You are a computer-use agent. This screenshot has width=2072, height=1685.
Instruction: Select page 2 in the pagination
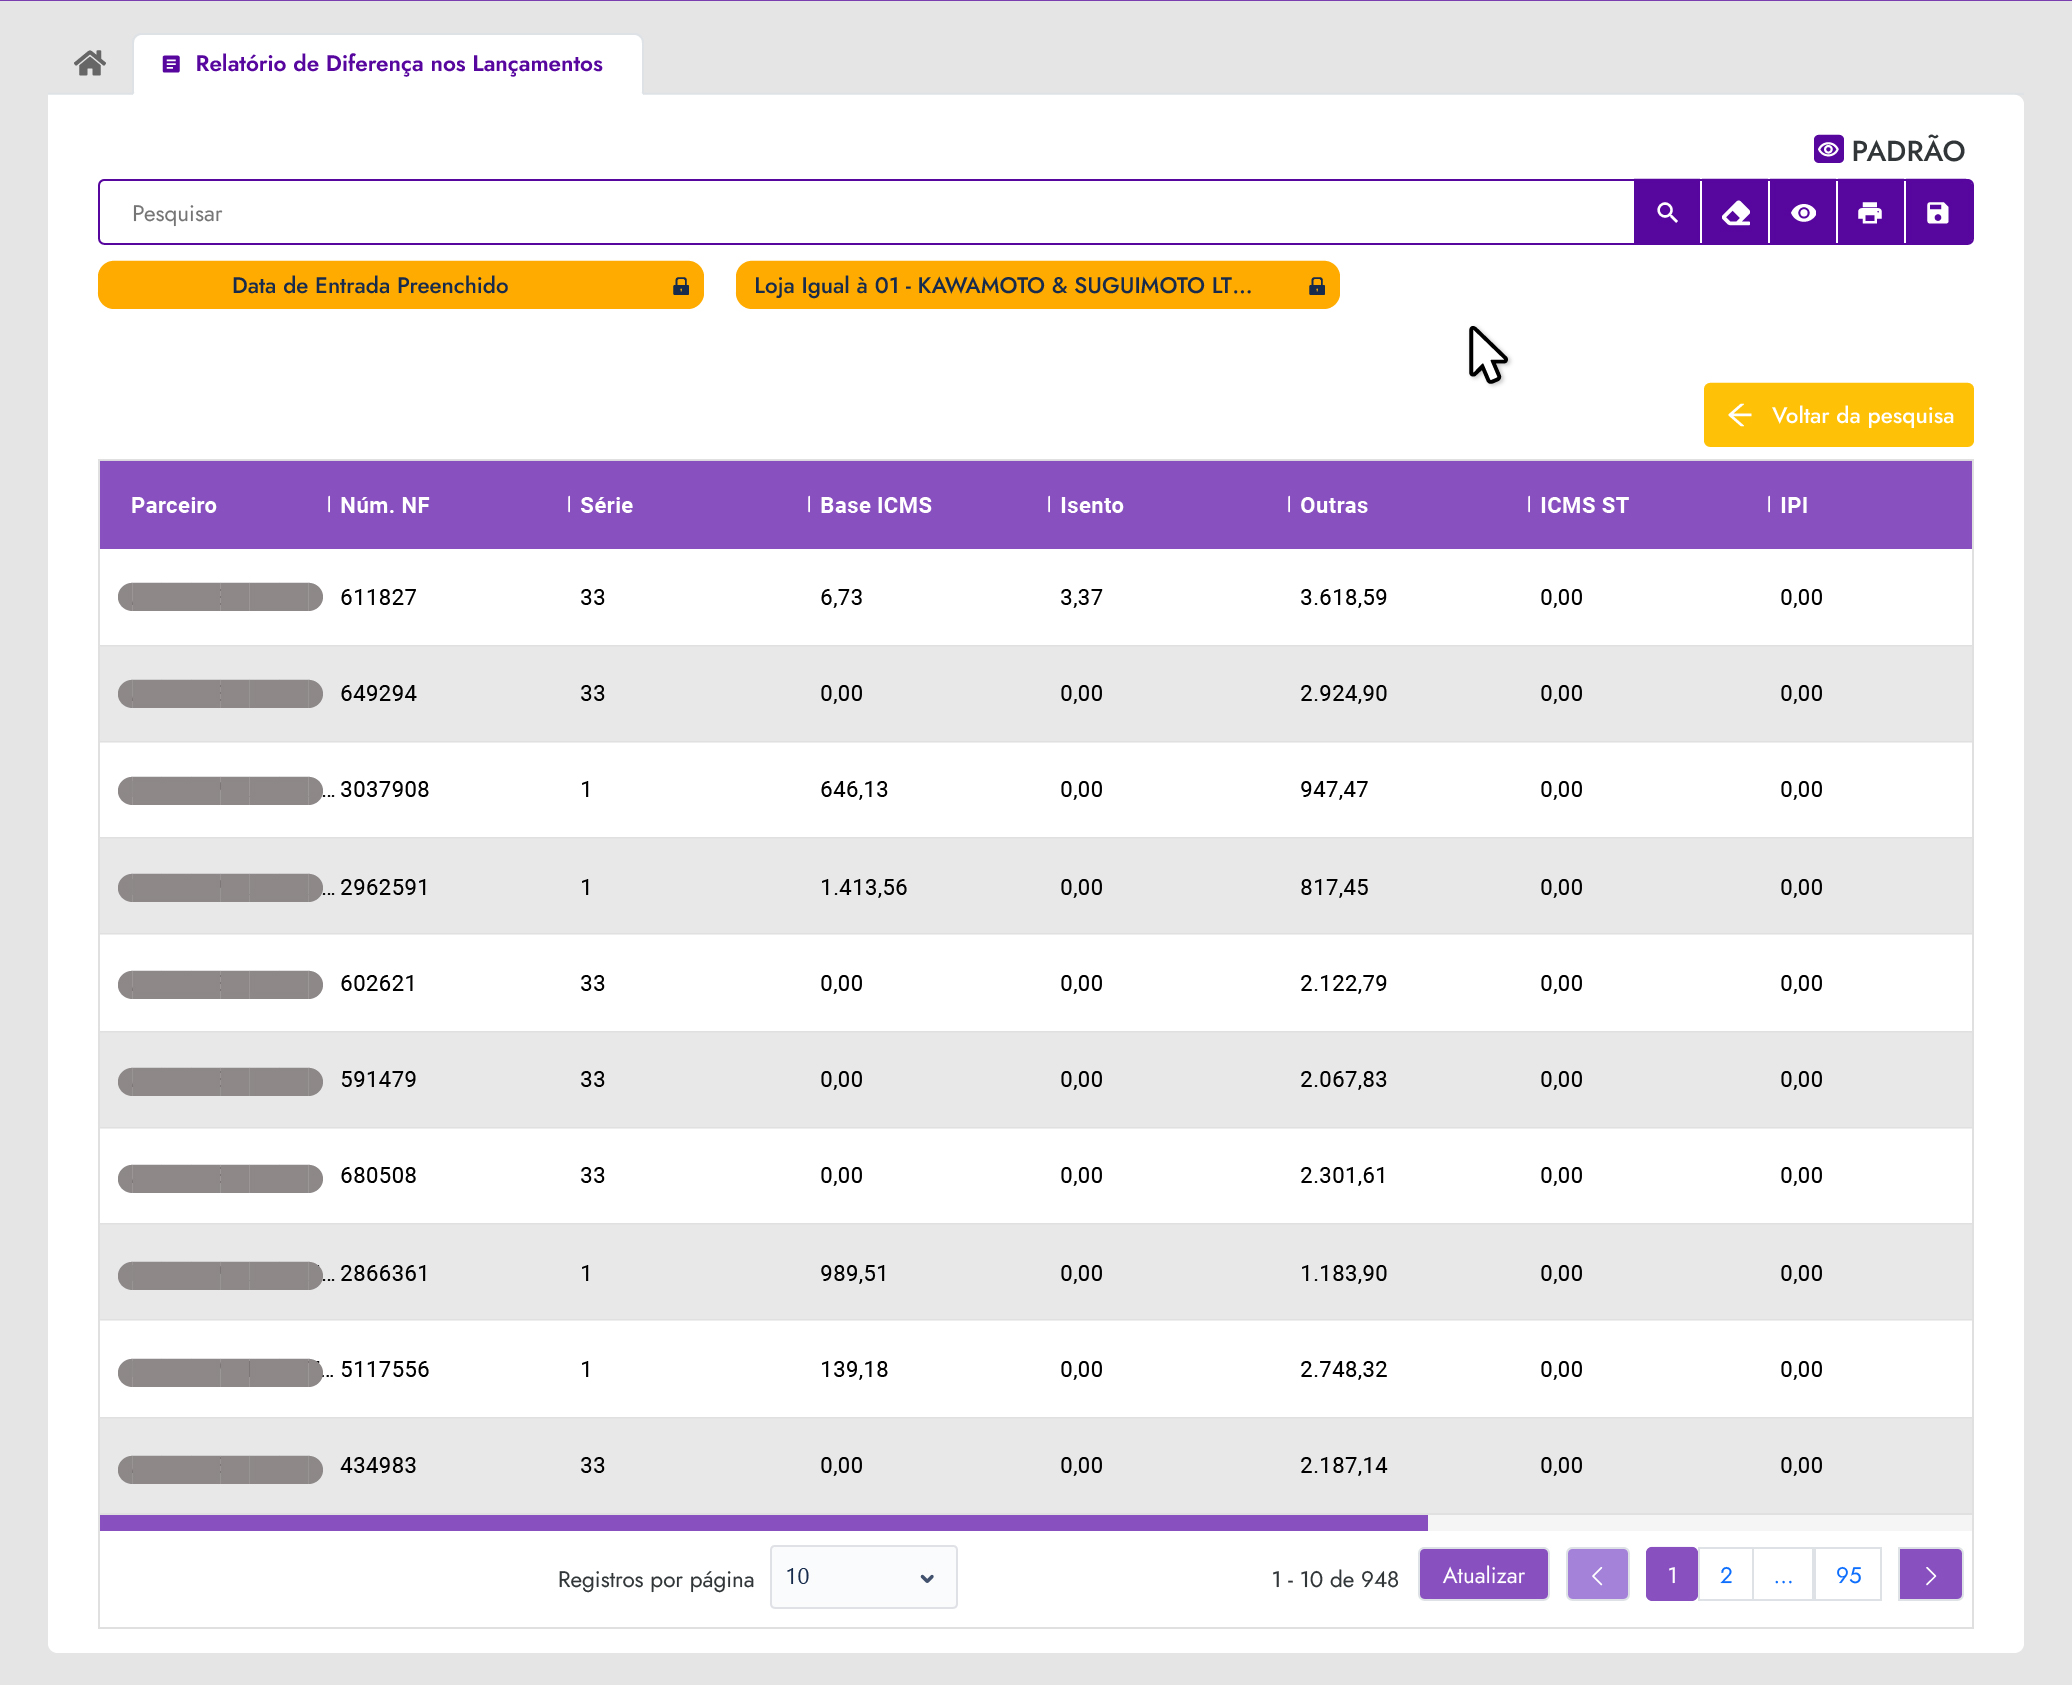click(1725, 1576)
